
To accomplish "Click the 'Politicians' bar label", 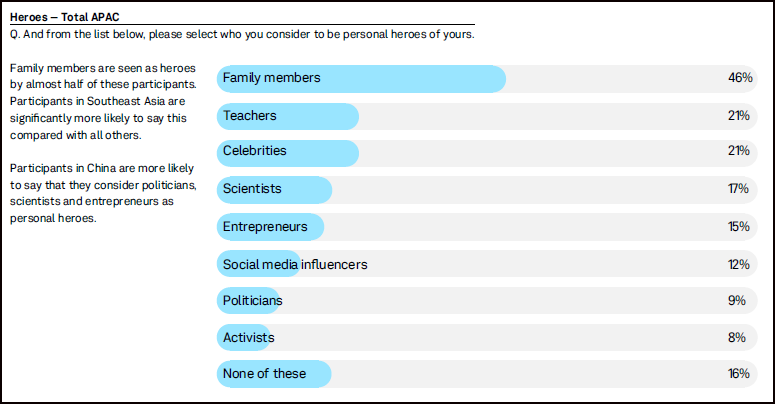I will (252, 300).
